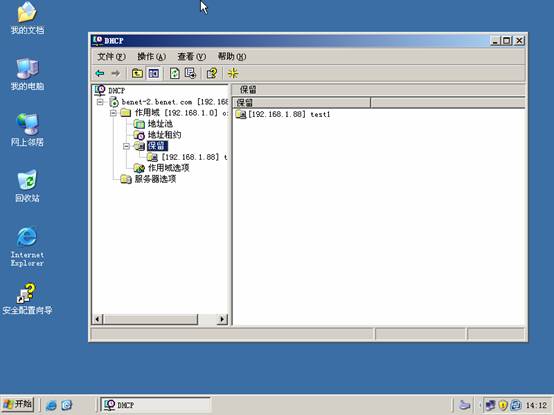
Task: Click the 开始 Start button
Action: tap(18, 404)
